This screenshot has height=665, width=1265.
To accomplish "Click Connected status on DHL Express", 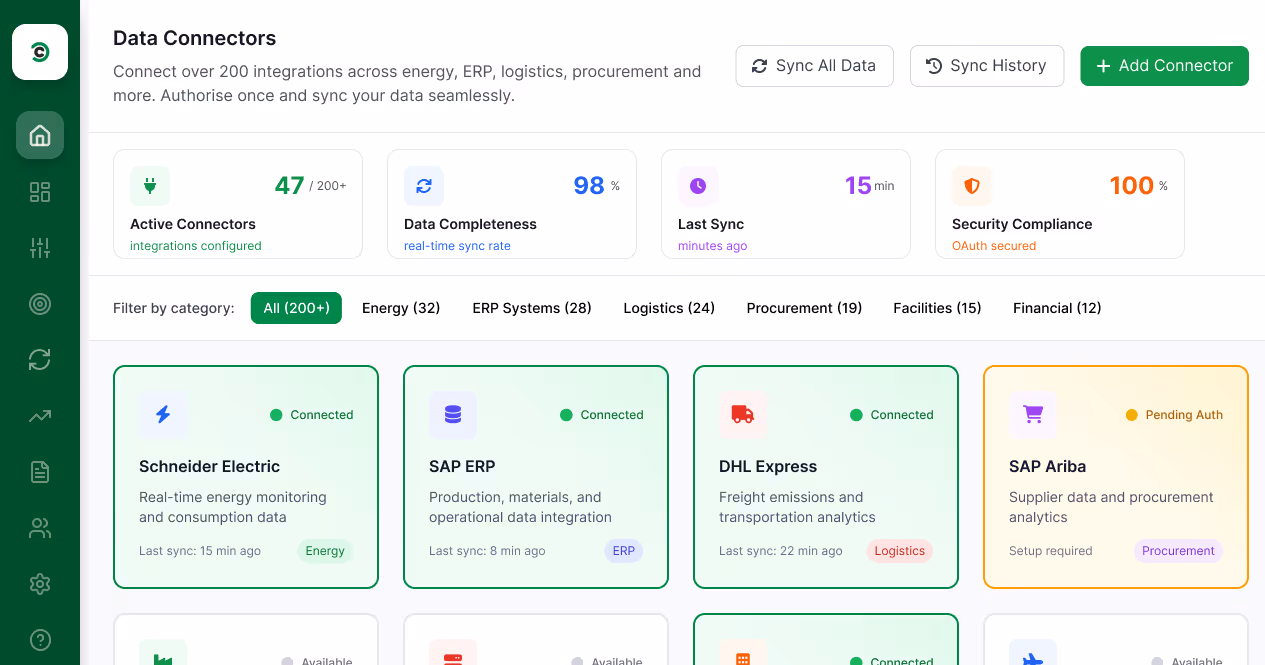I will pos(892,415).
